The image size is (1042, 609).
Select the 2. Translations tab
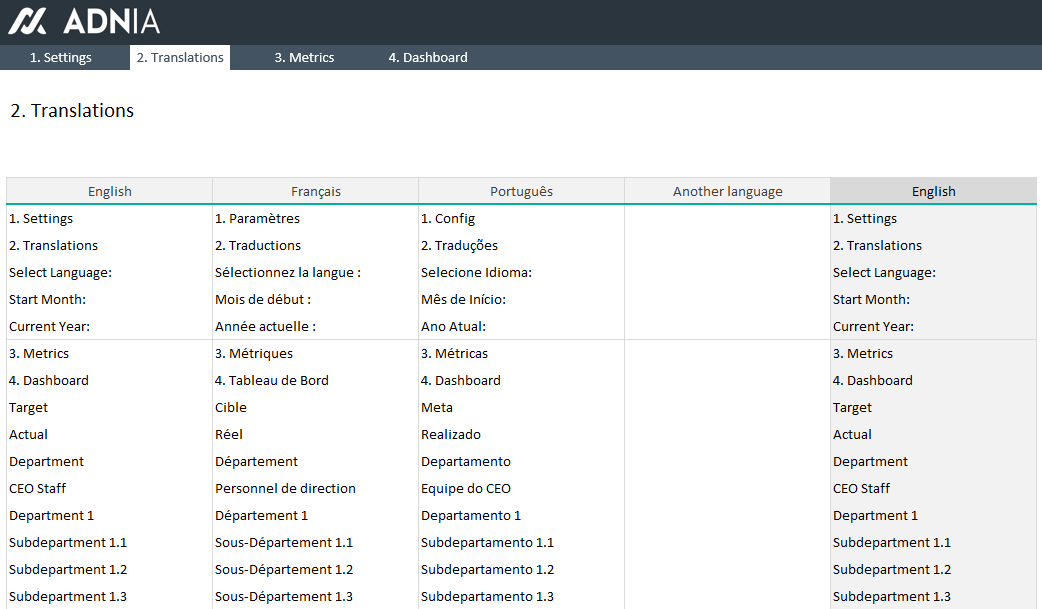coord(180,58)
